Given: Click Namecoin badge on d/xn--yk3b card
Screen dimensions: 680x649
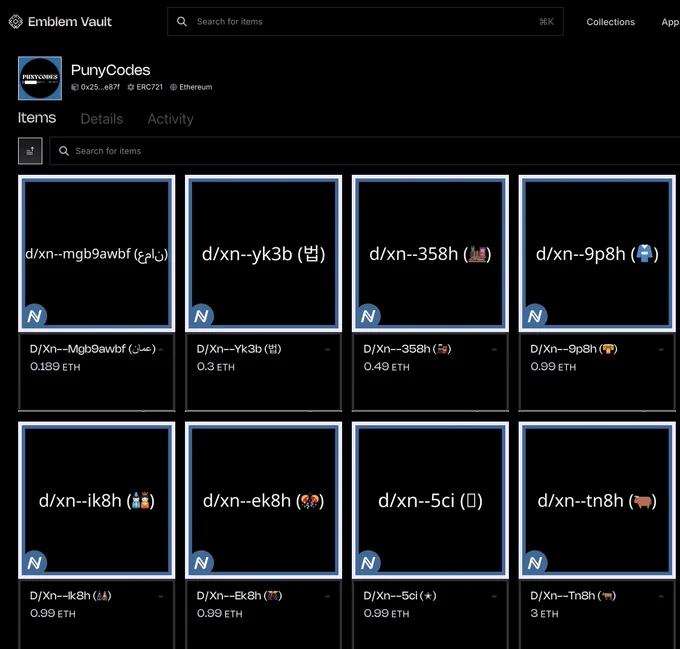Looking at the screenshot, I should pyautogui.click(x=202, y=316).
